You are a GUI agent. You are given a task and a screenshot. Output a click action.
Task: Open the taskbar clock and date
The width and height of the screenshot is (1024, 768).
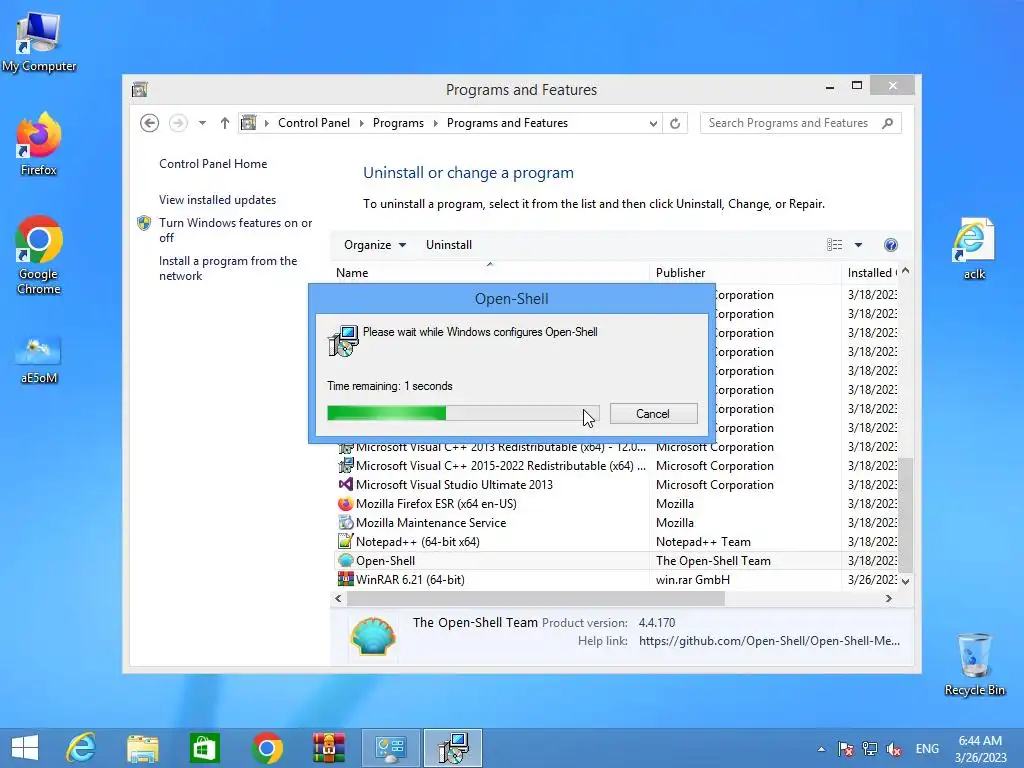[x=980, y=749]
